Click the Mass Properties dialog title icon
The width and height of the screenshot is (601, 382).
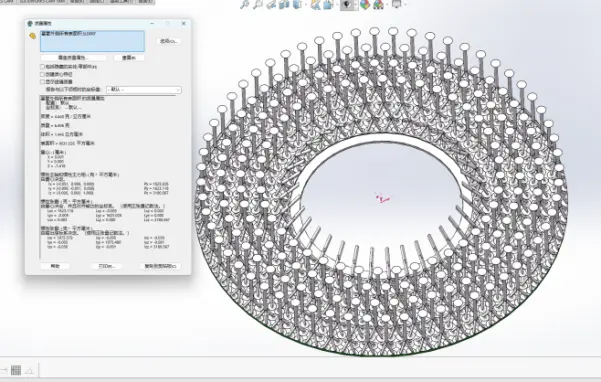click(30, 23)
